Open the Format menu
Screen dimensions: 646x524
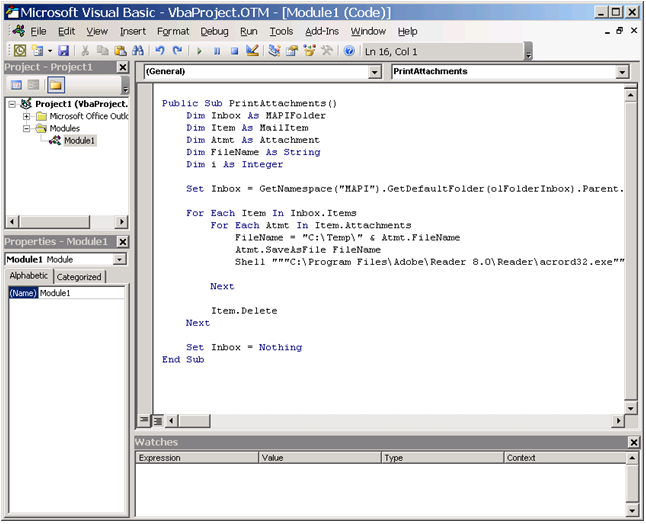[x=173, y=31]
